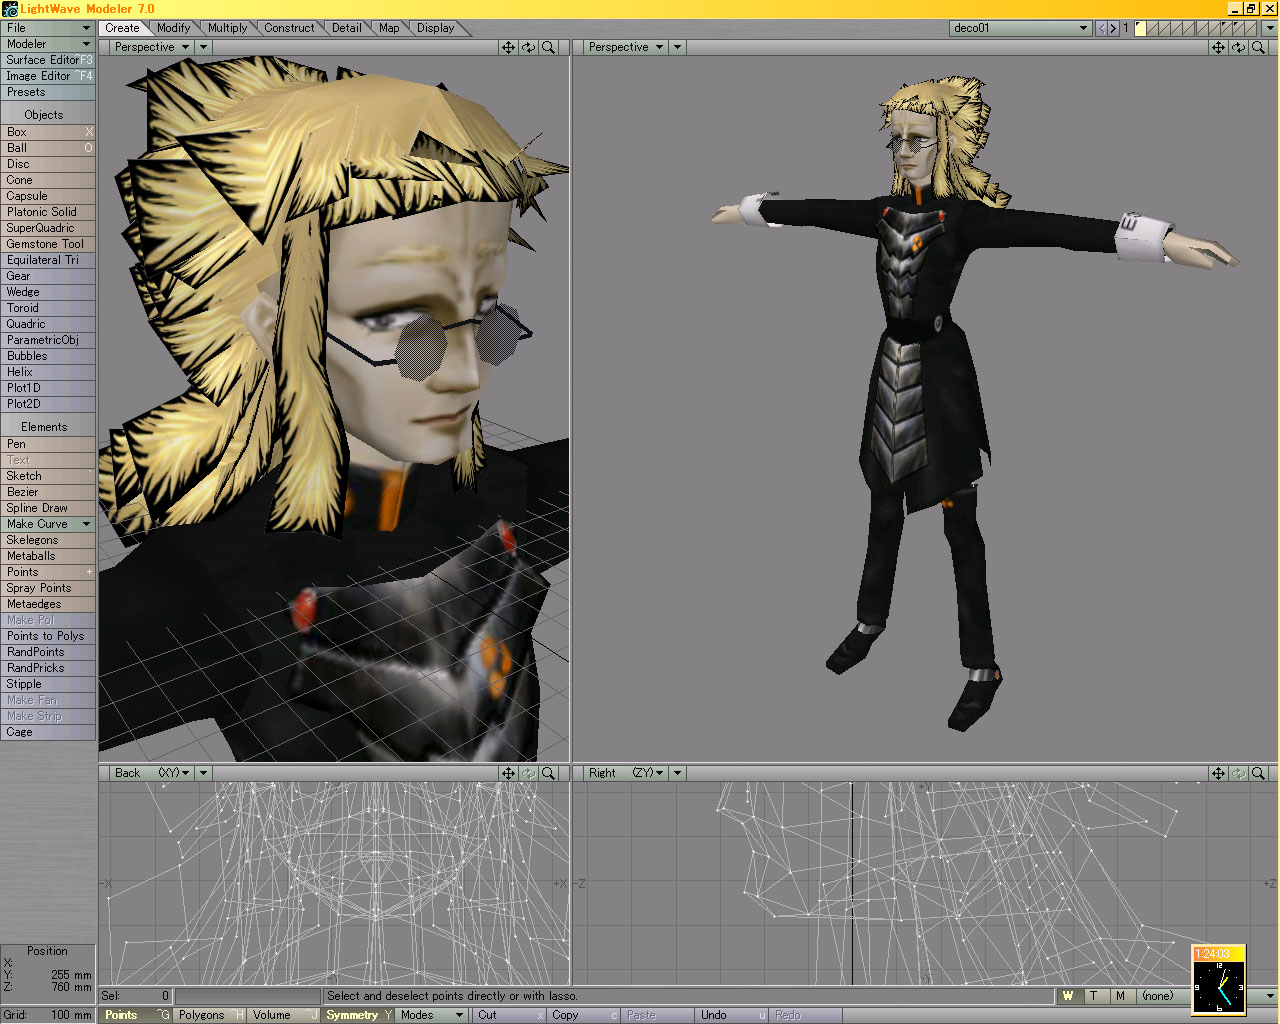Select the W weight map button
Viewport: 1280px width, 1024px height.
point(1068,996)
